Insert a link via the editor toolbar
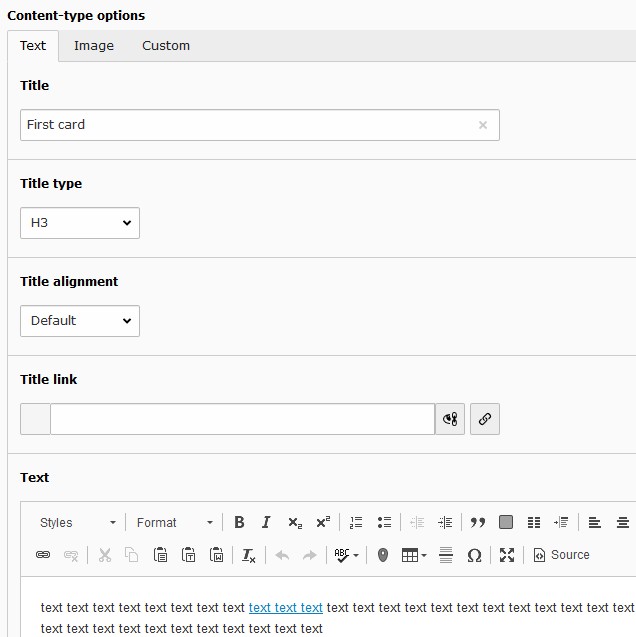 coord(43,555)
